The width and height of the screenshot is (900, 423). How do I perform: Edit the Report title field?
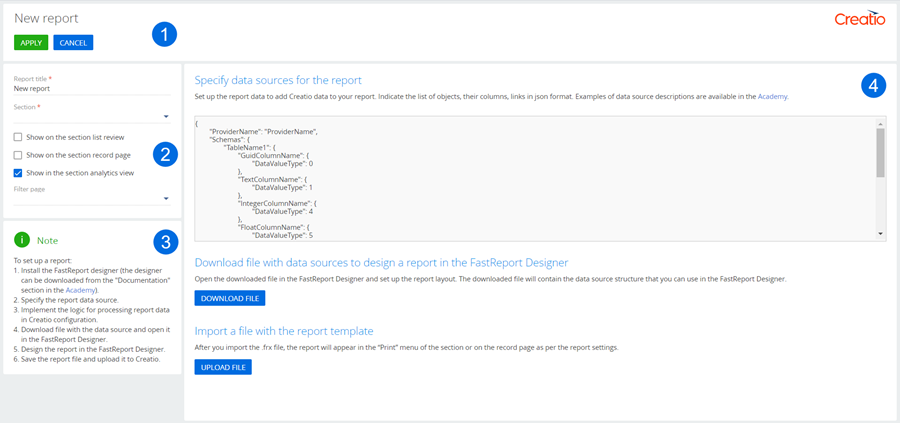pos(90,89)
